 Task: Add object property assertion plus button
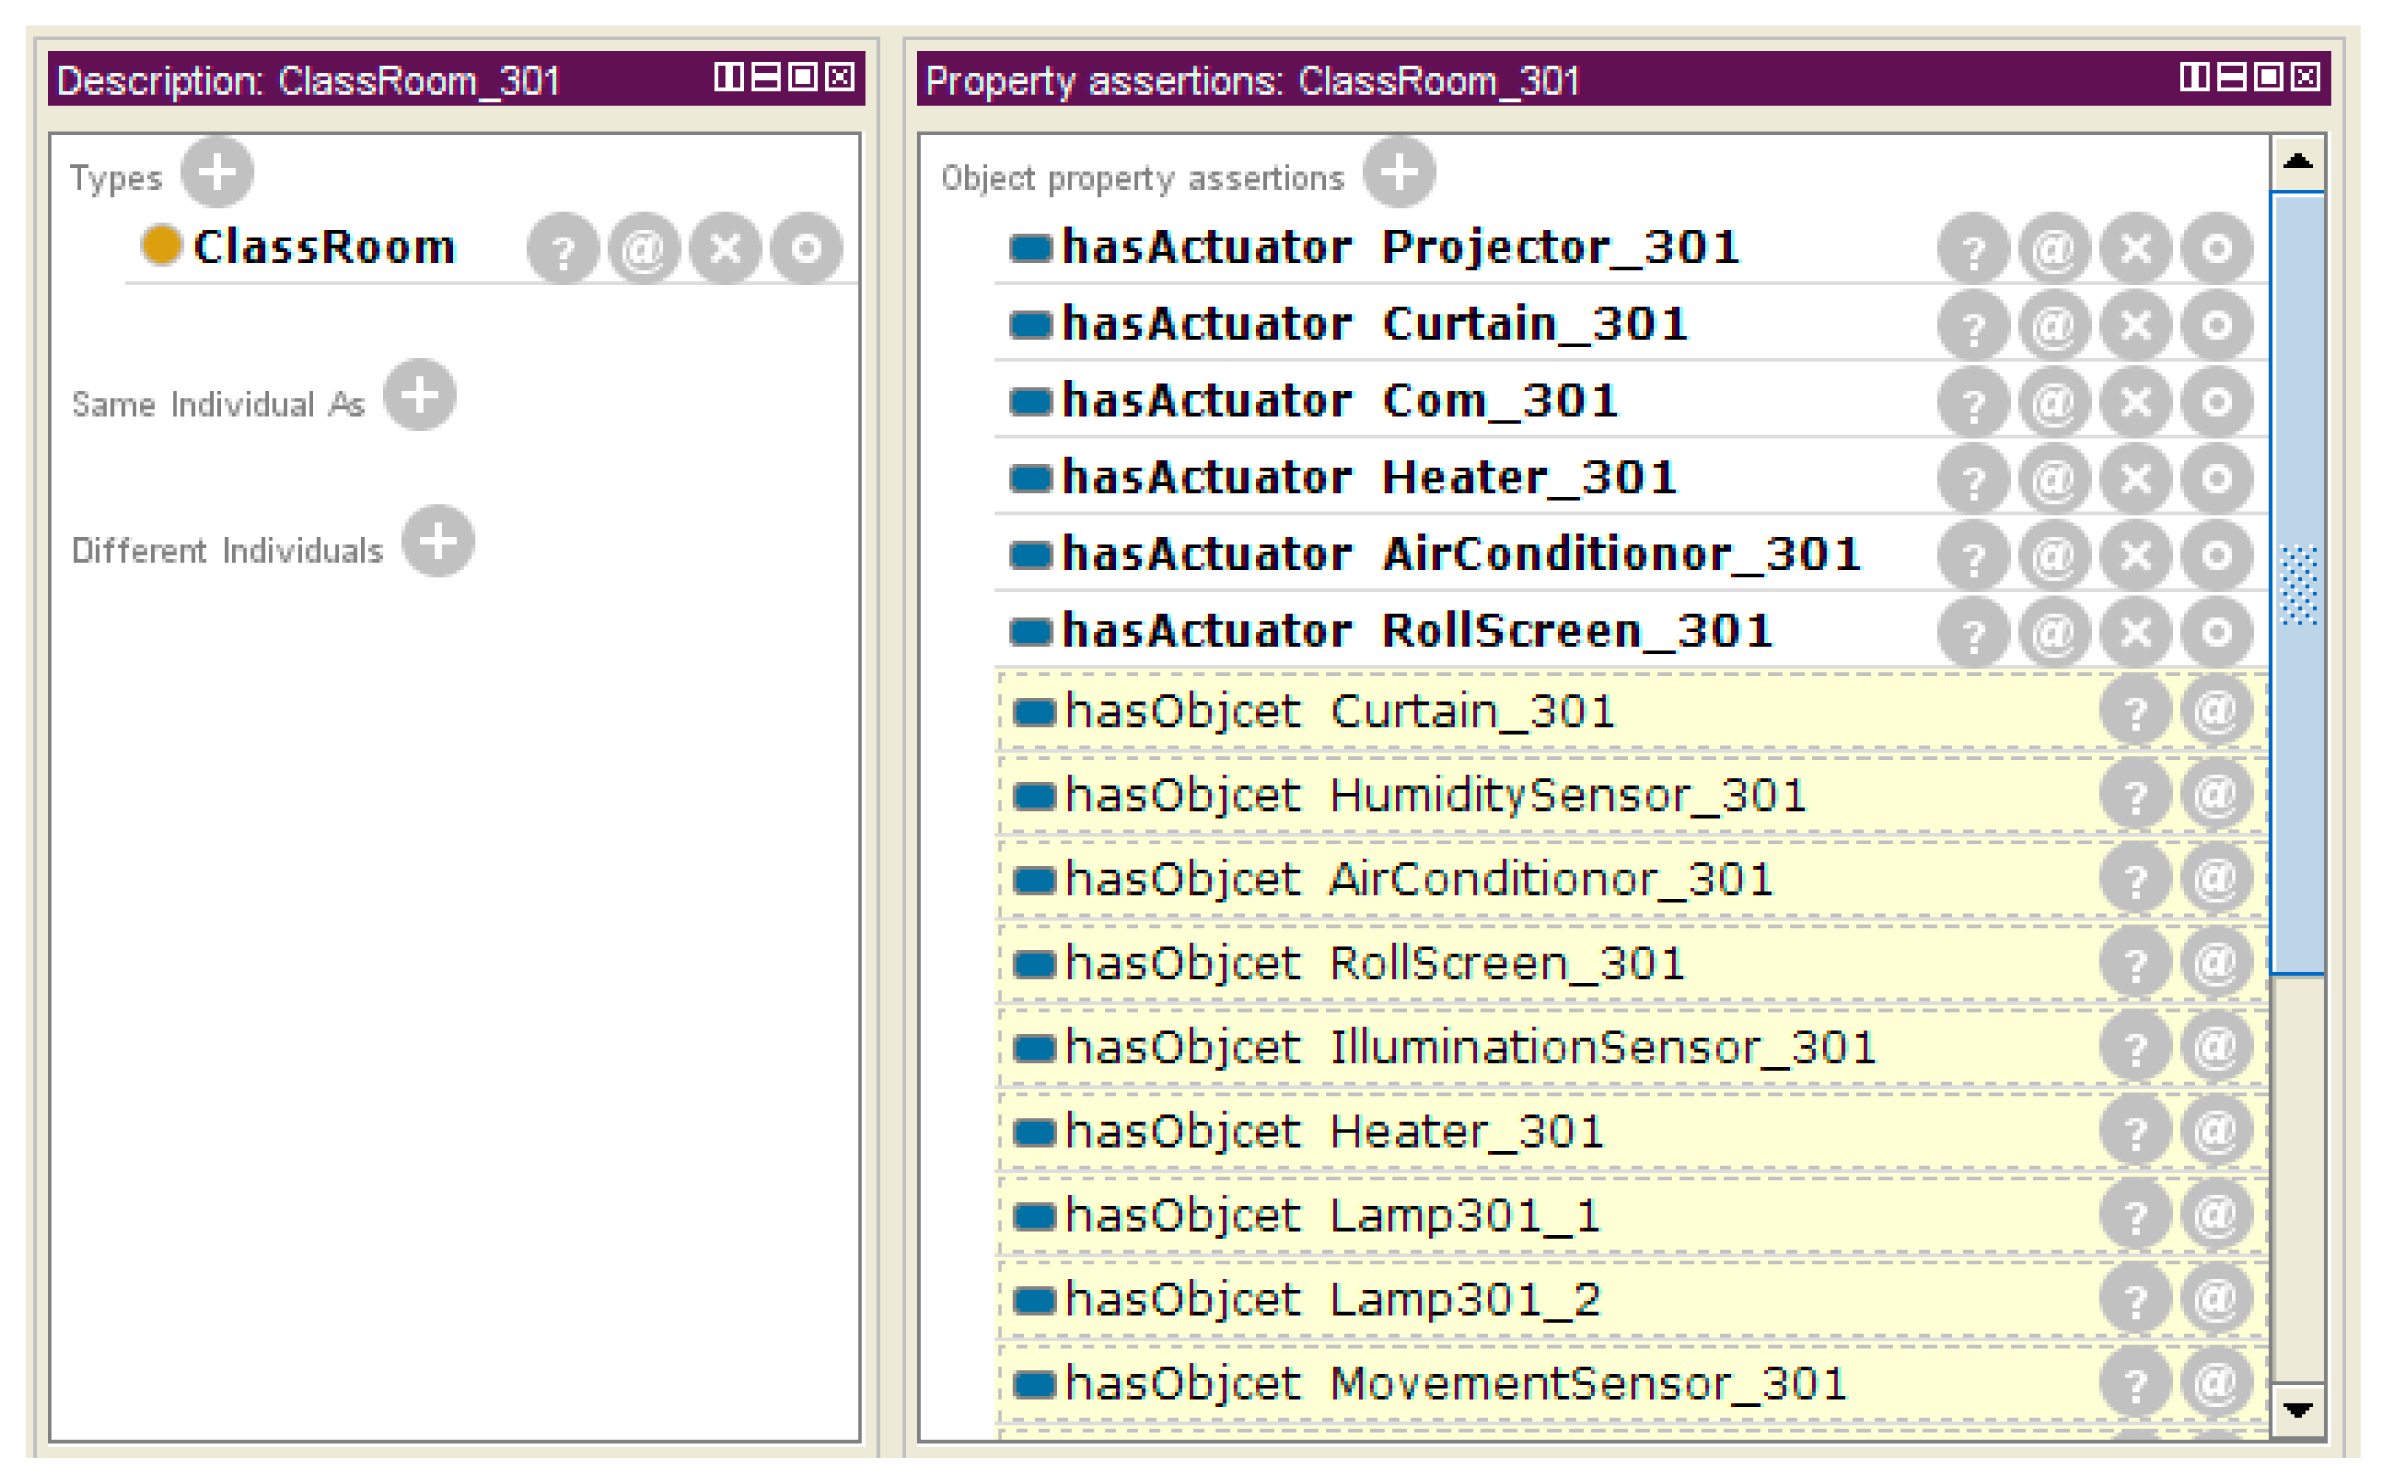(1399, 172)
